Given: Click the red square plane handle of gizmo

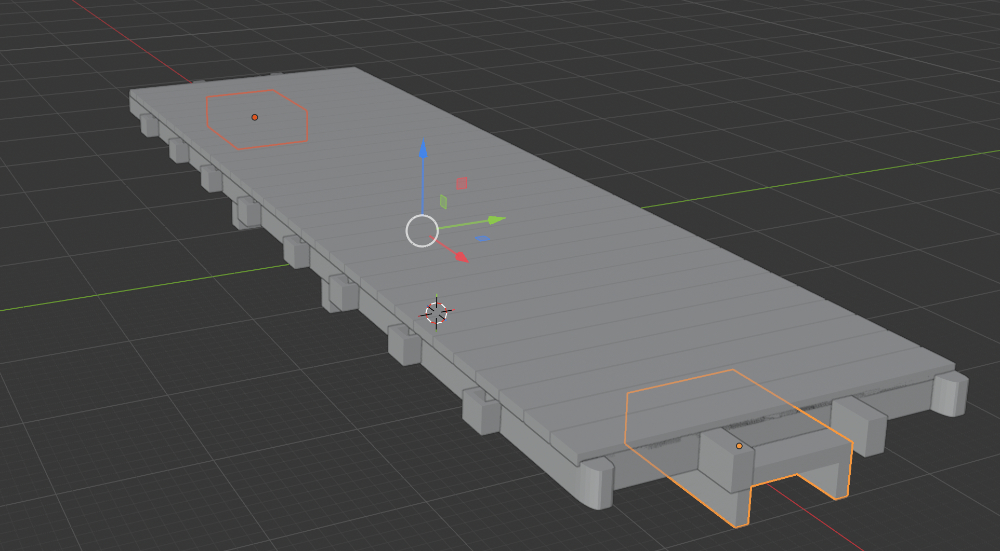Looking at the screenshot, I should point(462,184).
